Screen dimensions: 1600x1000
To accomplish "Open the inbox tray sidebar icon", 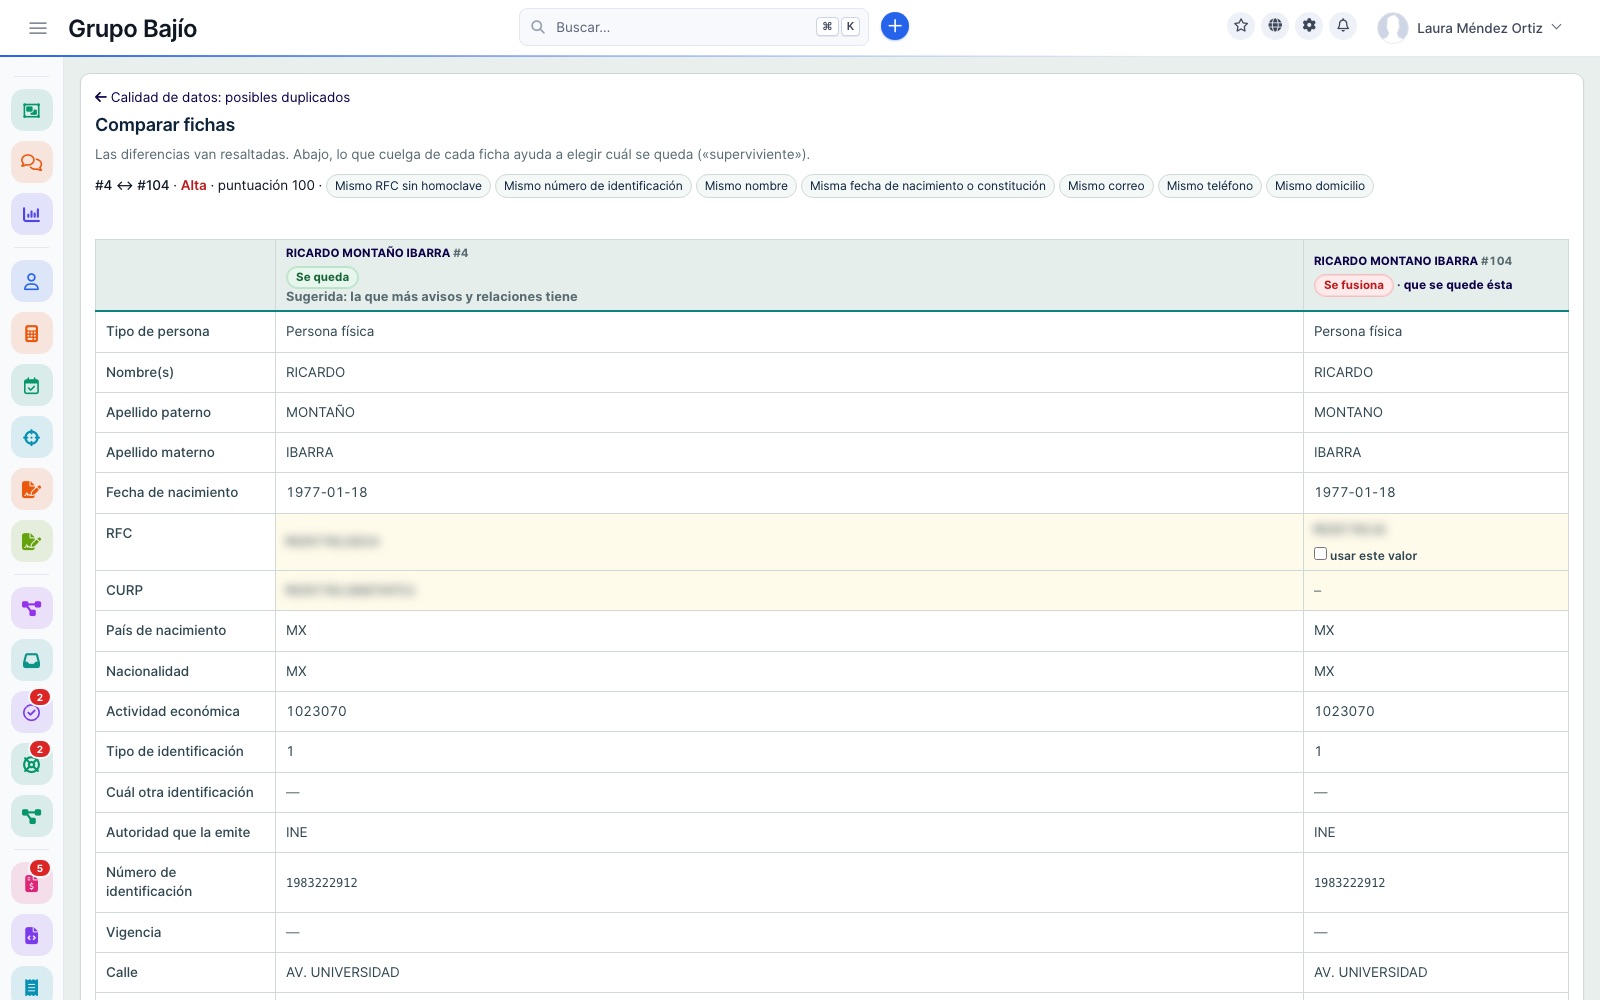I will pos(32,660).
